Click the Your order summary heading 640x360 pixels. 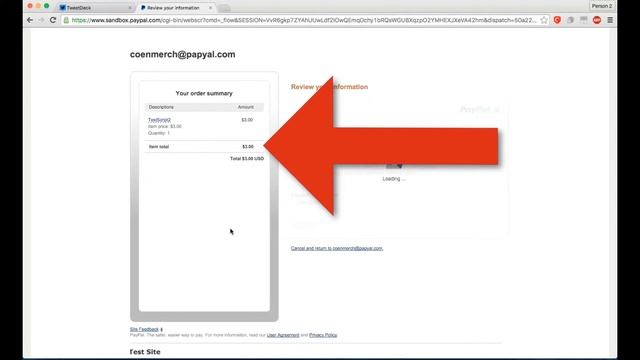point(204,93)
